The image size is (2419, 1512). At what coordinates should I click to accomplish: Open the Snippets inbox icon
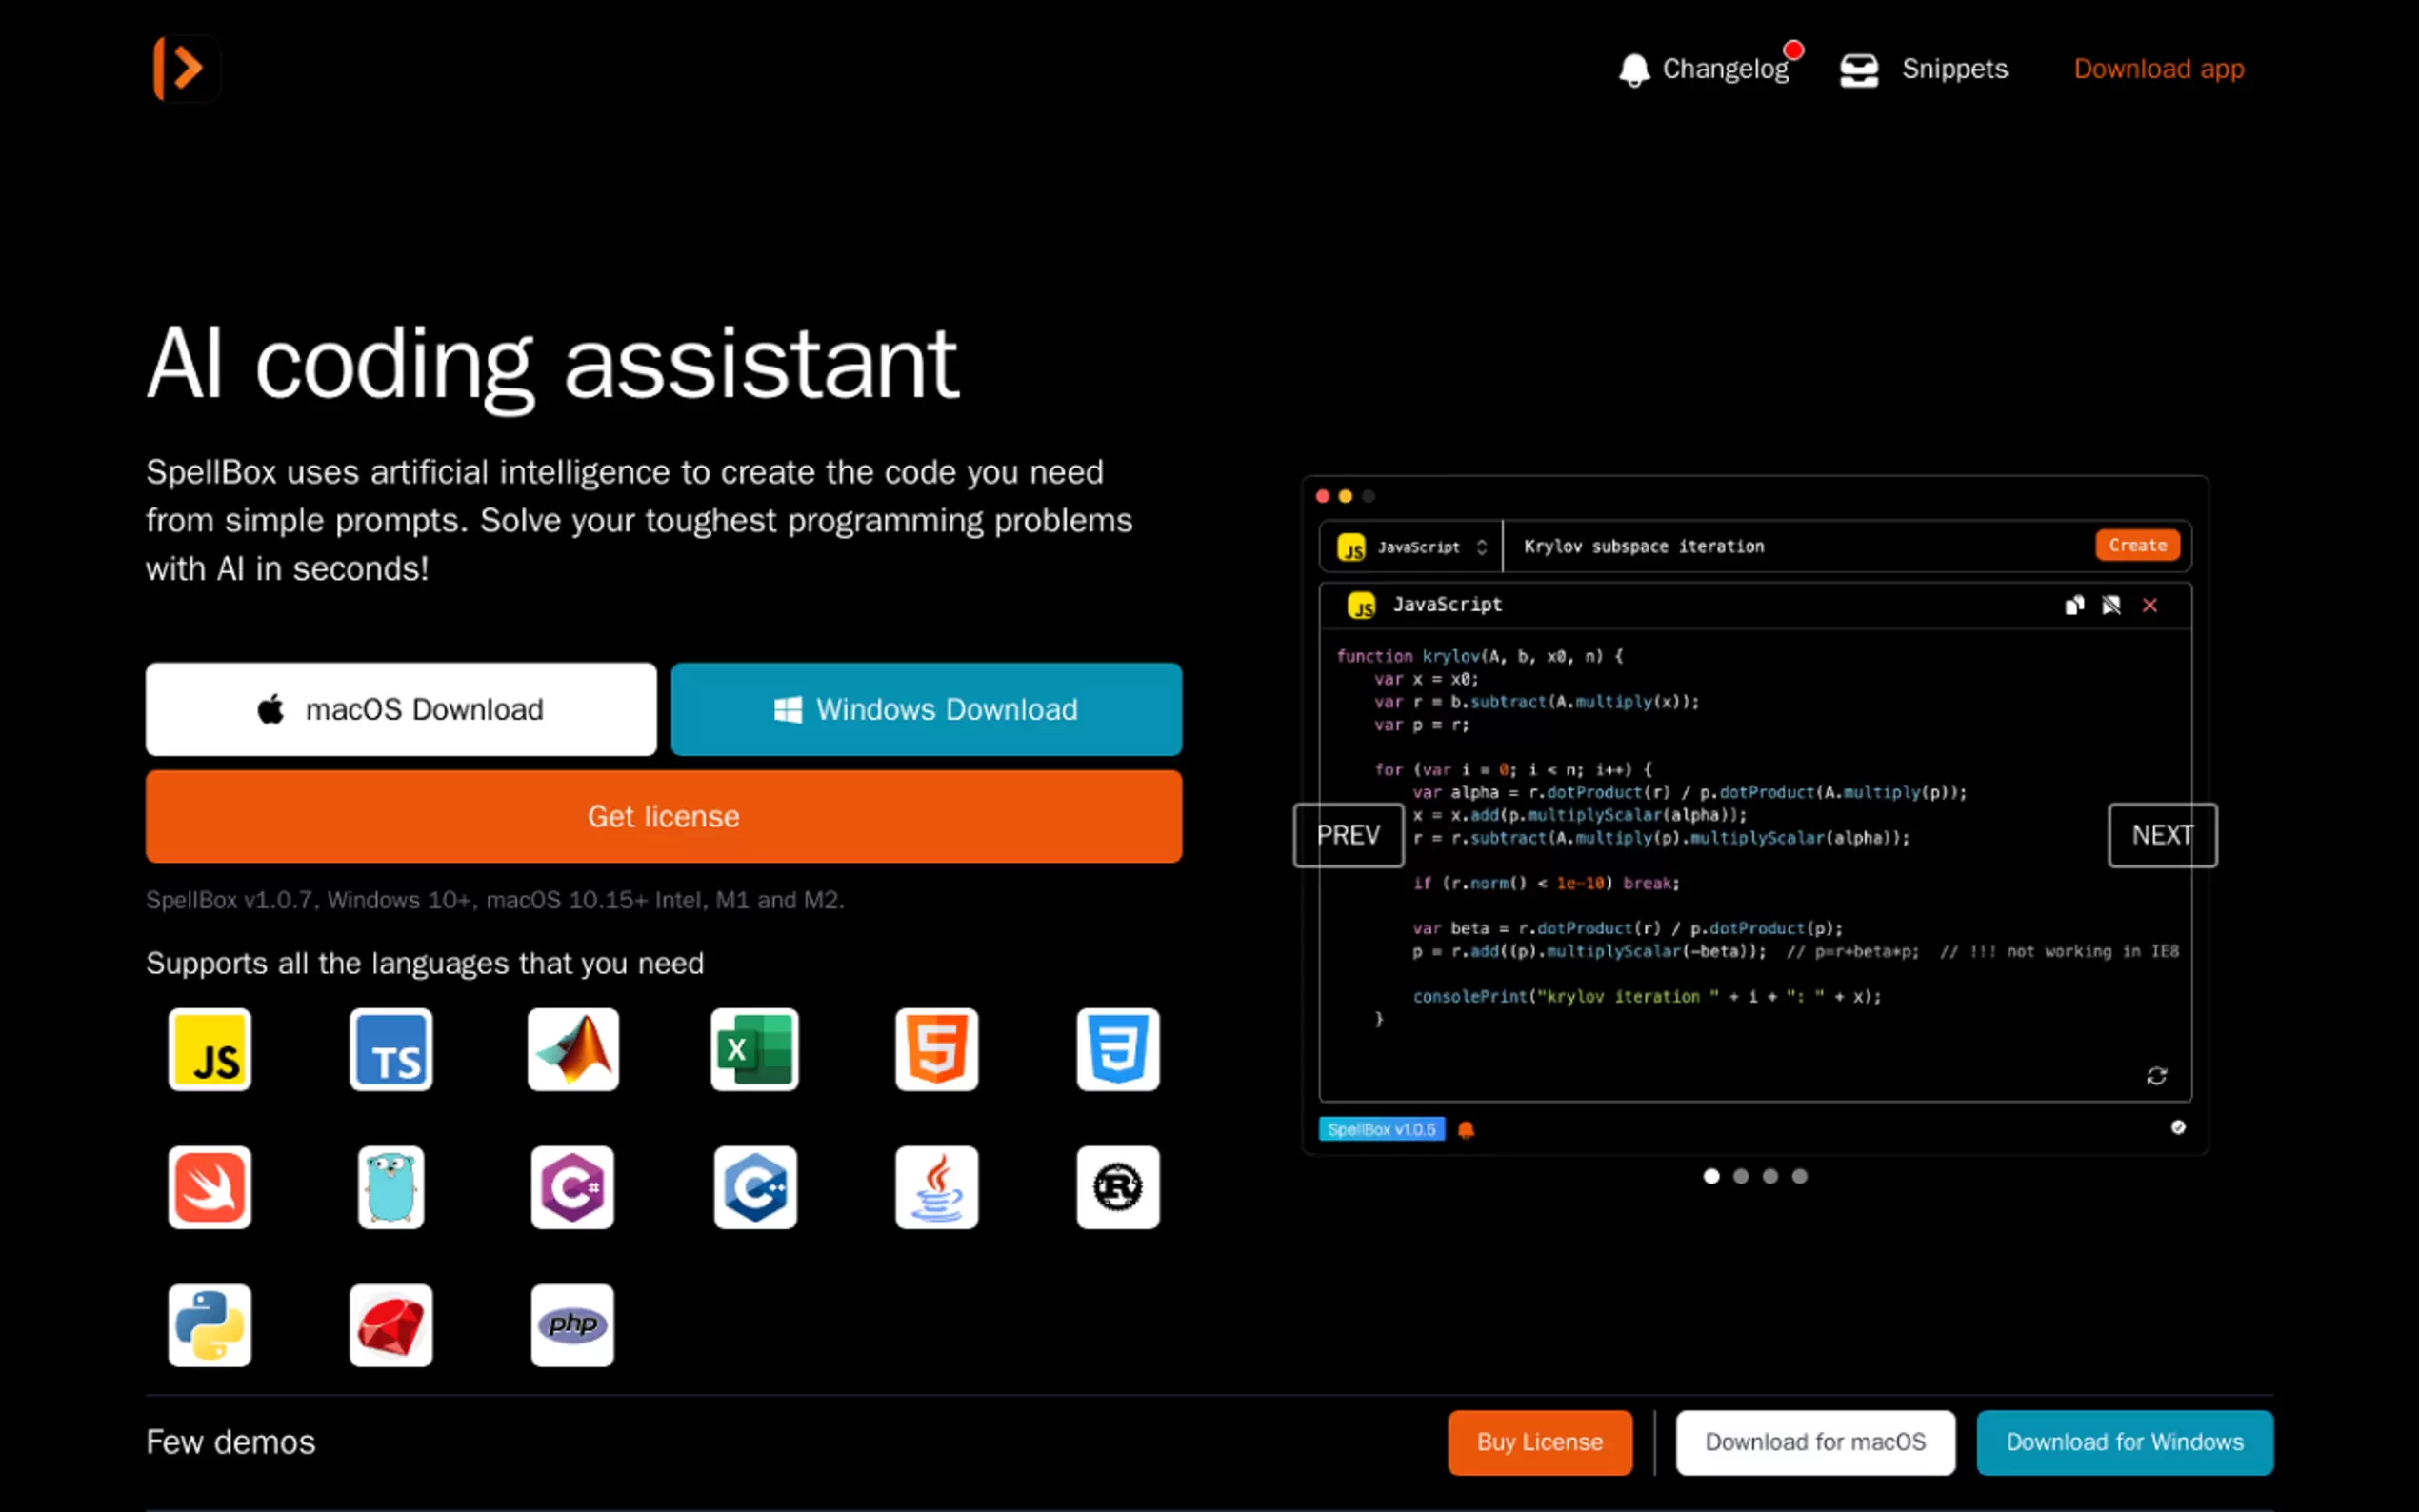[1858, 69]
